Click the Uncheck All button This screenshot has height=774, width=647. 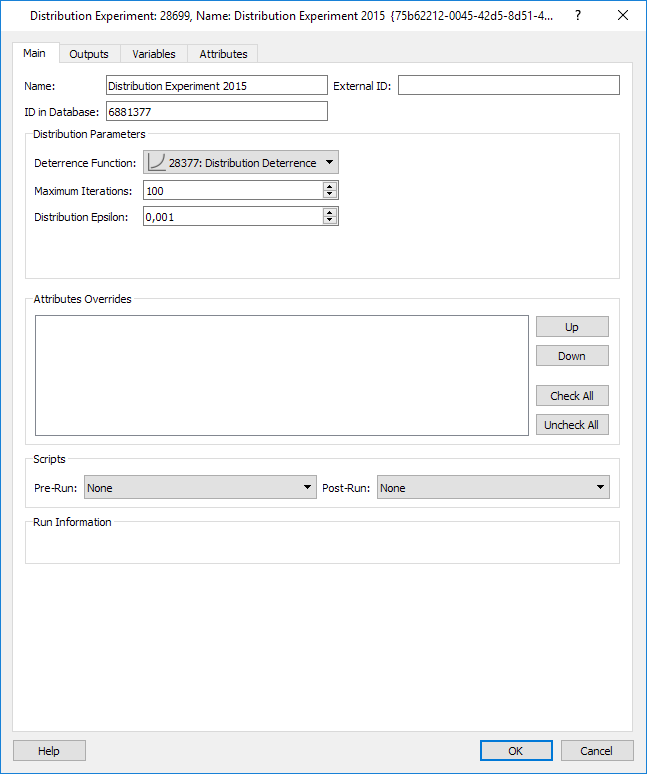[572, 425]
